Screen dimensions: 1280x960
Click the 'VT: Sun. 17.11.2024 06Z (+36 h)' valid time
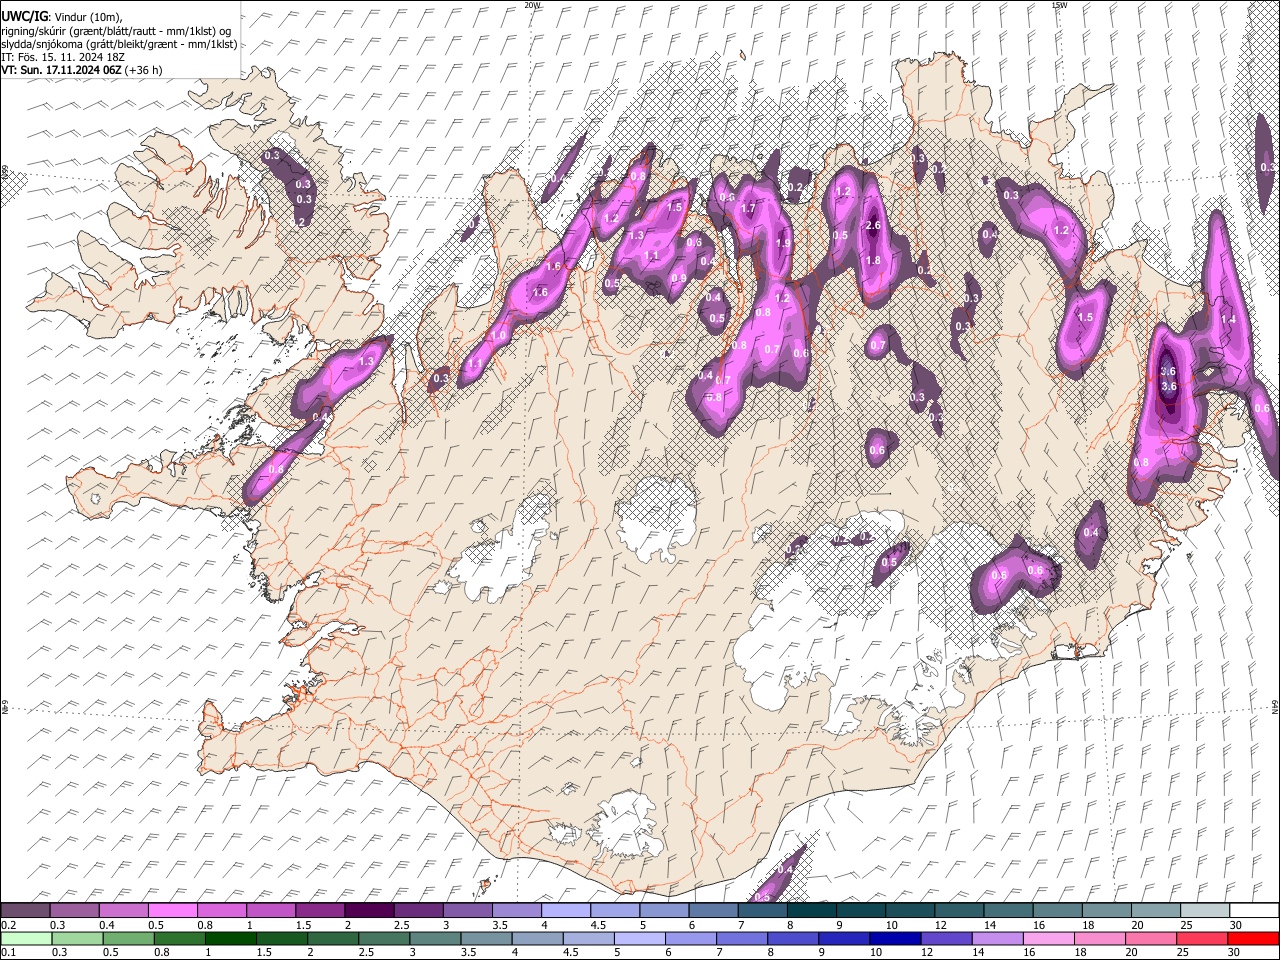coord(81,70)
